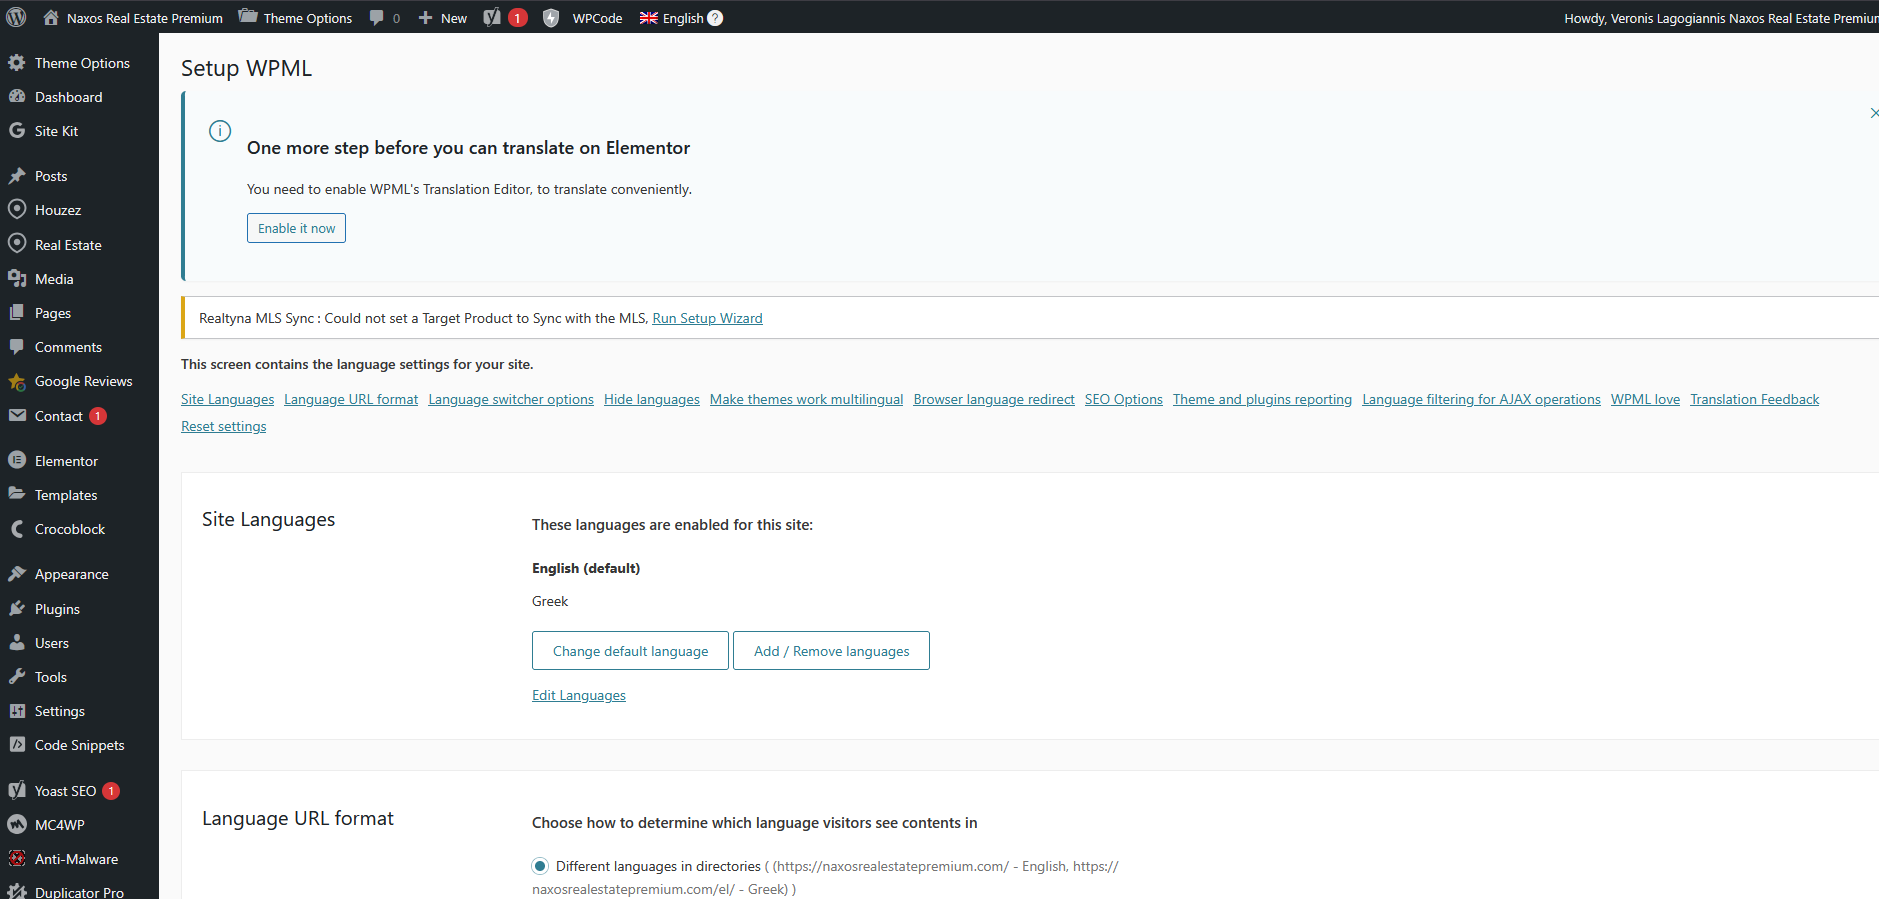Click the Settings sliders icon in sidebar
This screenshot has height=899, width=1879.
17,710
